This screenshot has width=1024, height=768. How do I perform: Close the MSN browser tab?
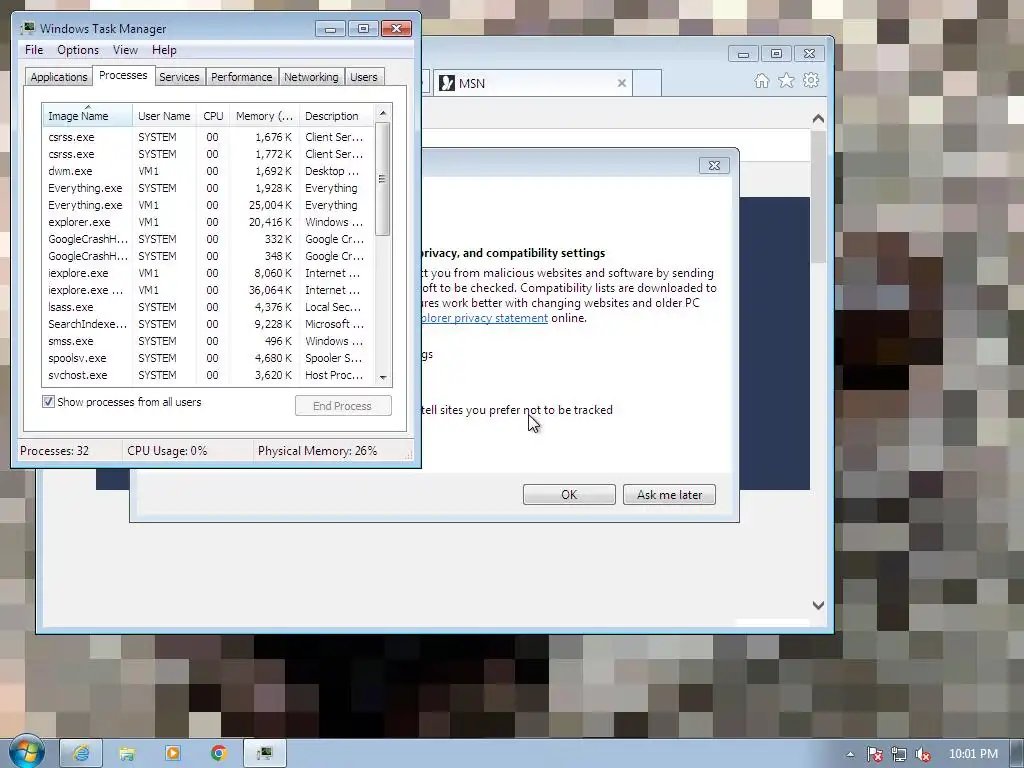pos(622,83)
